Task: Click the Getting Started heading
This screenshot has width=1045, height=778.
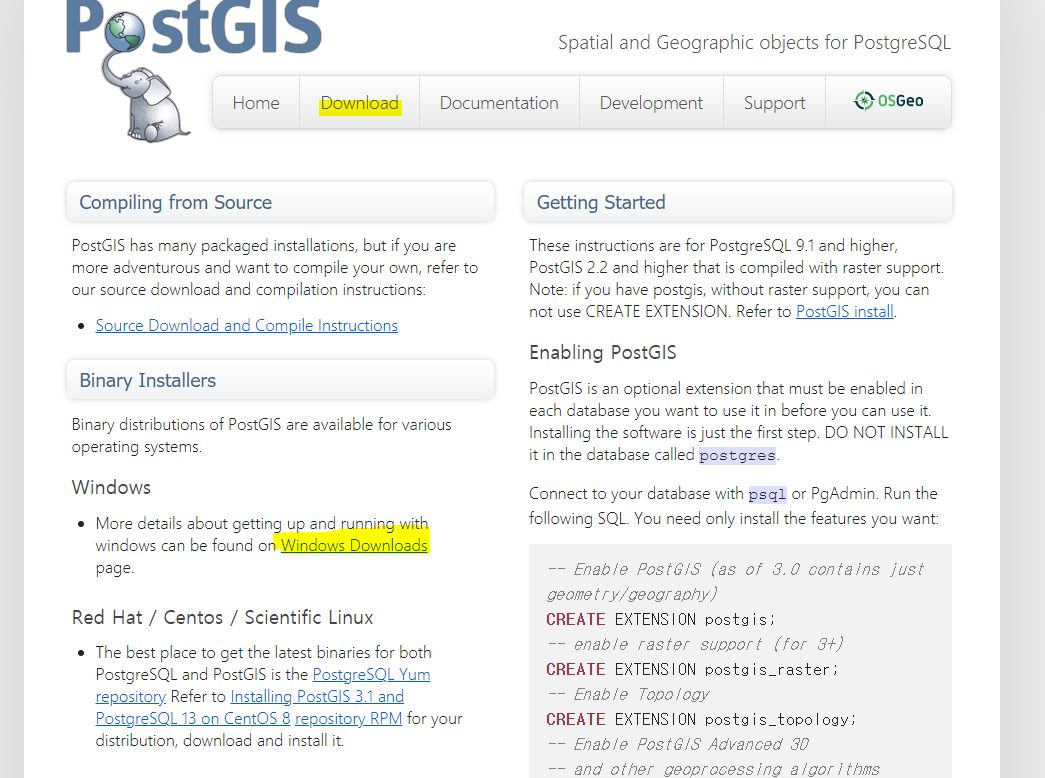Action: [601, 202]
